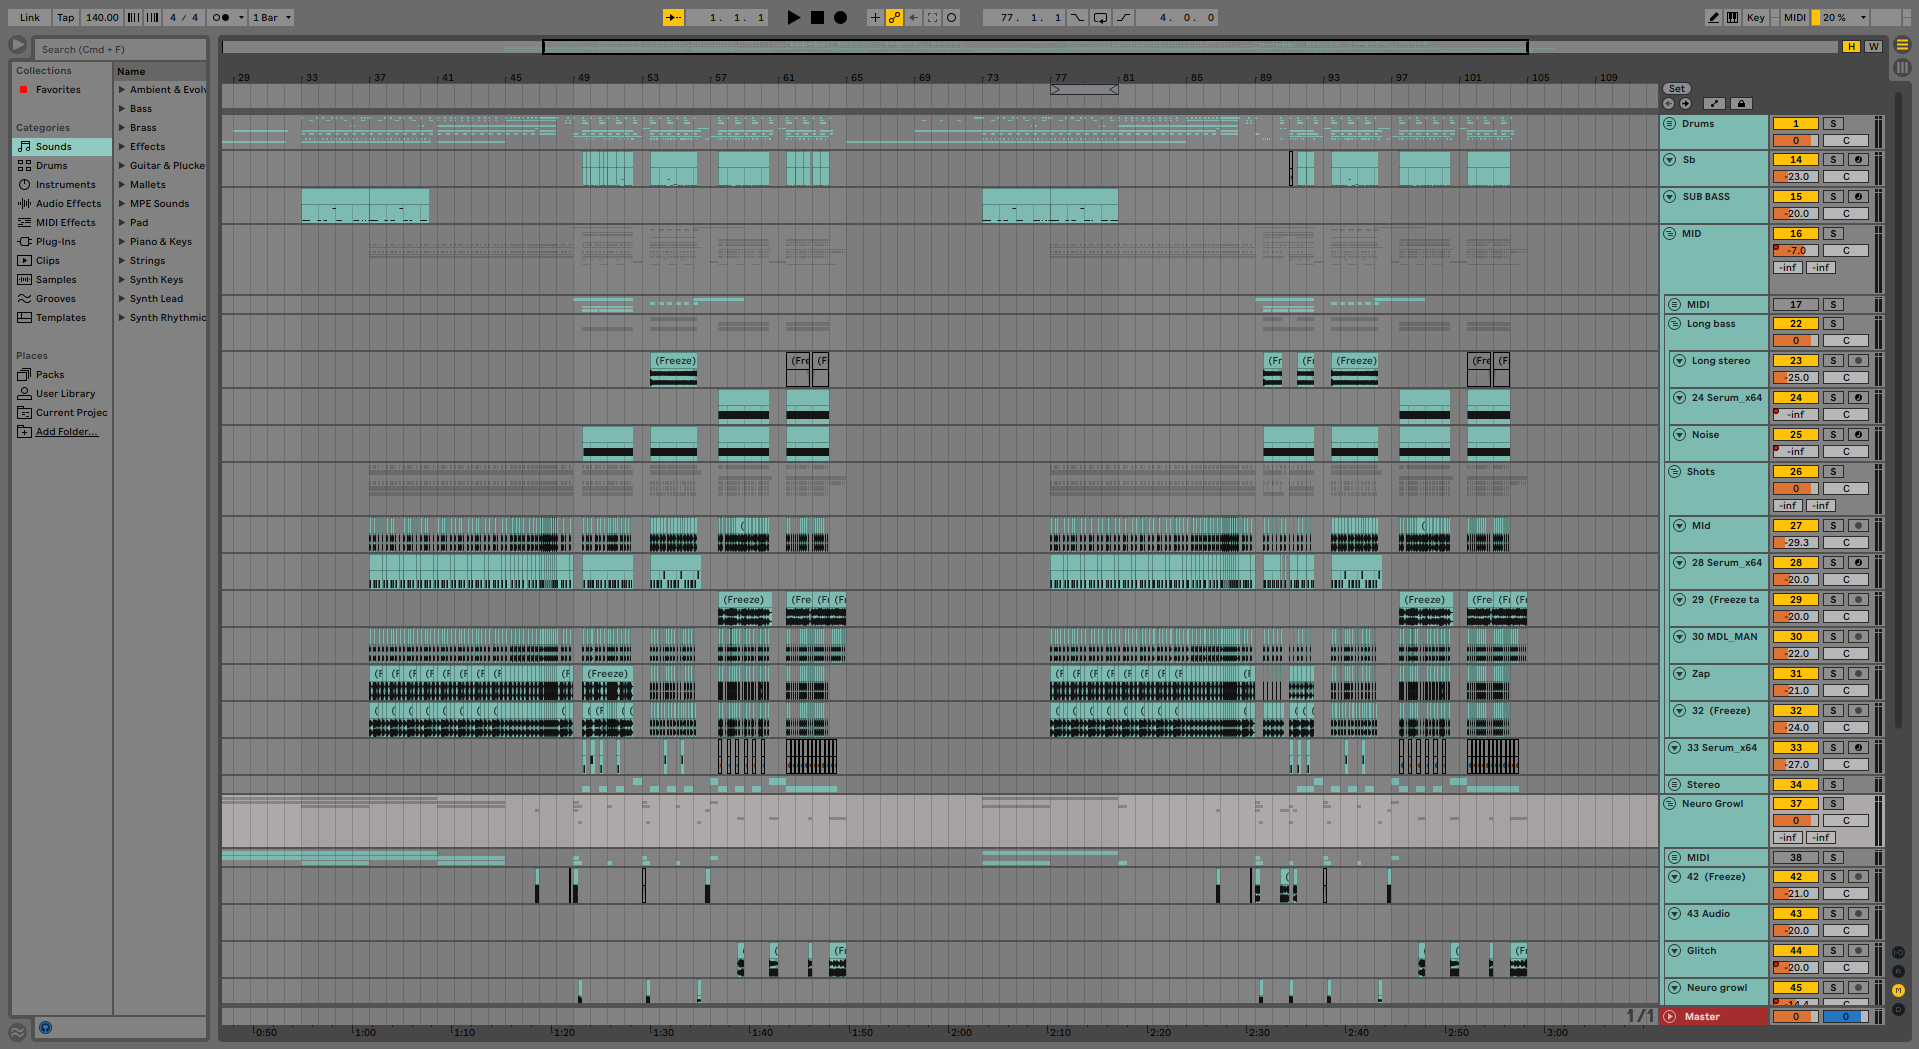The width and height of the screenshot is (1919, 1049).
Task: Enable Key map mode
Action: (x=1755, y=17)
